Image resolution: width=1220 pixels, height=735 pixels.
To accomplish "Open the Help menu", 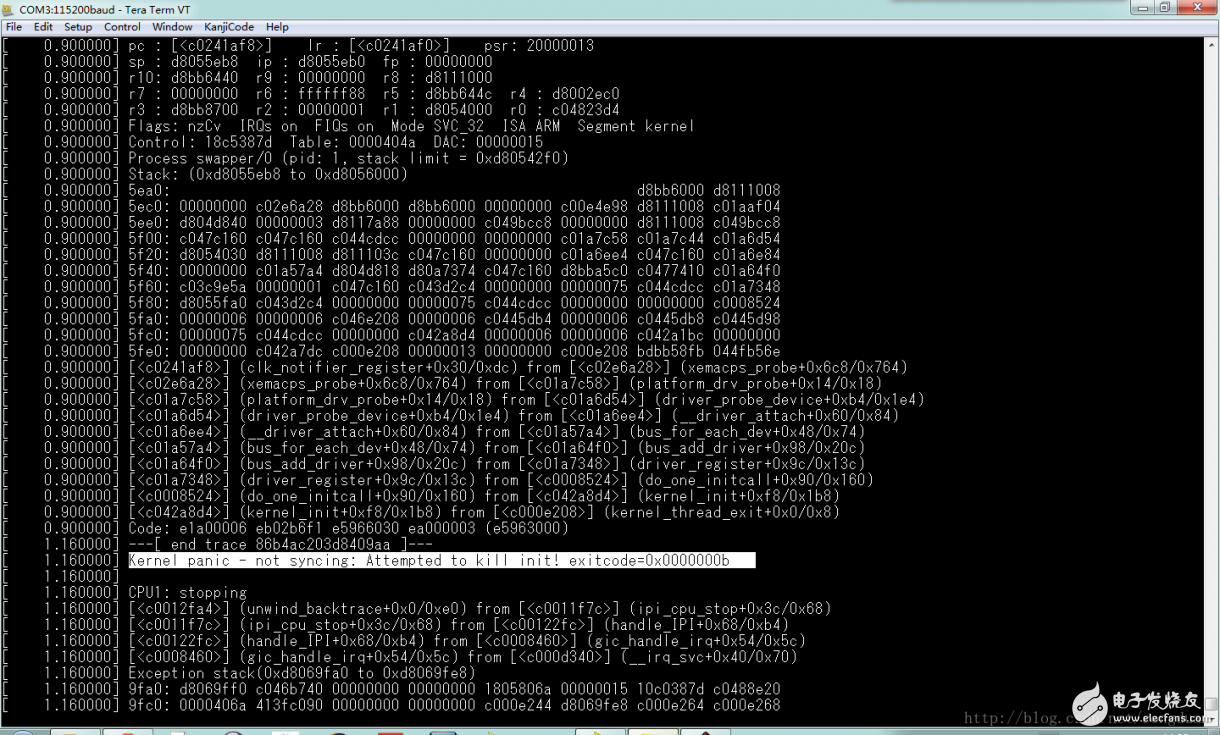I will 277,27.
